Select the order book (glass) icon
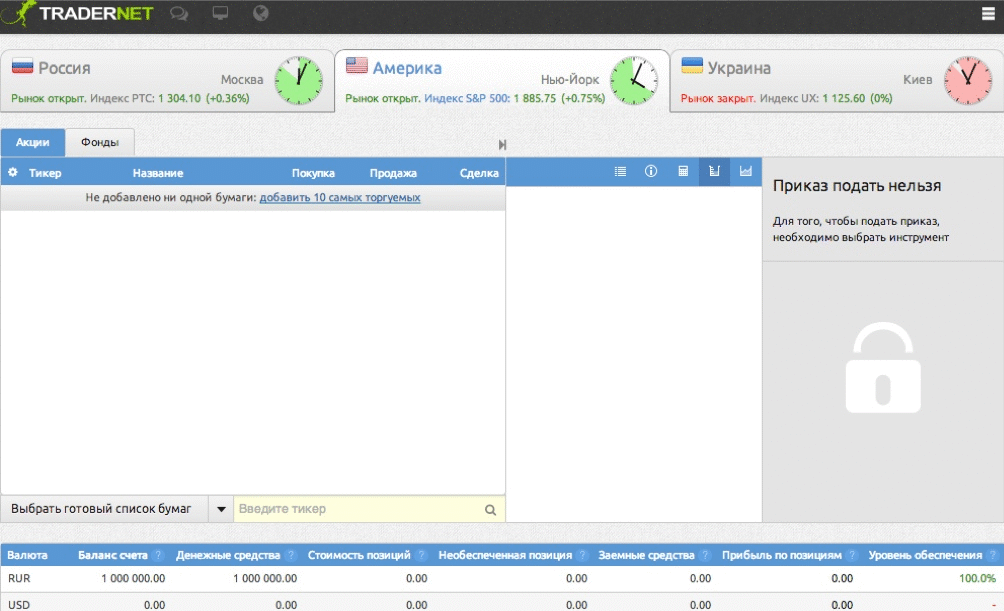This screenshot has height=611, width=1004. (714, 172)
